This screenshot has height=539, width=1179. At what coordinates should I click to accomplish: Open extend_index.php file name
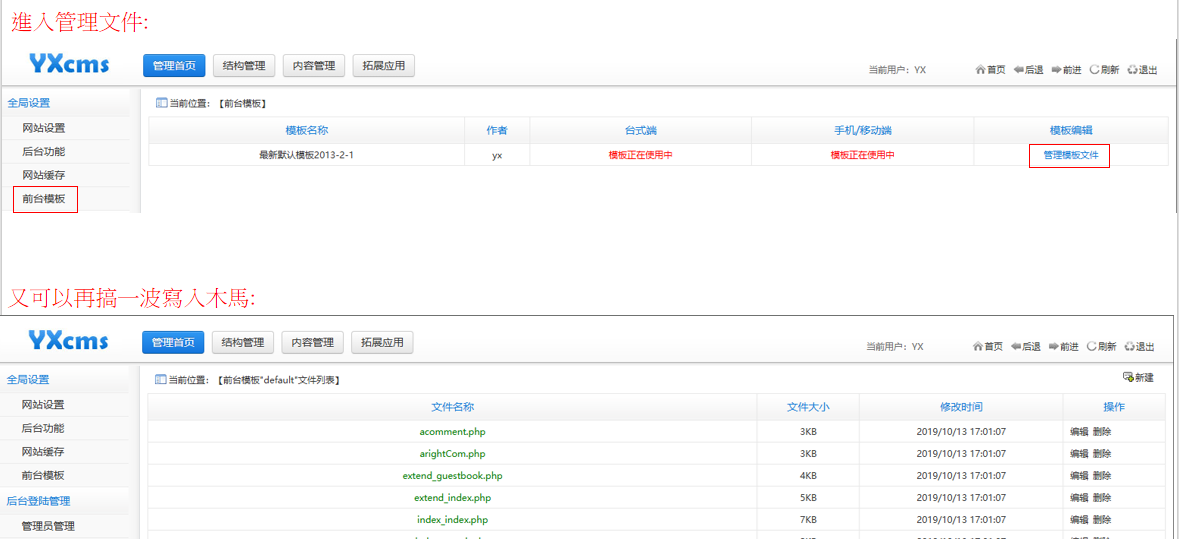tap(453, 498)
